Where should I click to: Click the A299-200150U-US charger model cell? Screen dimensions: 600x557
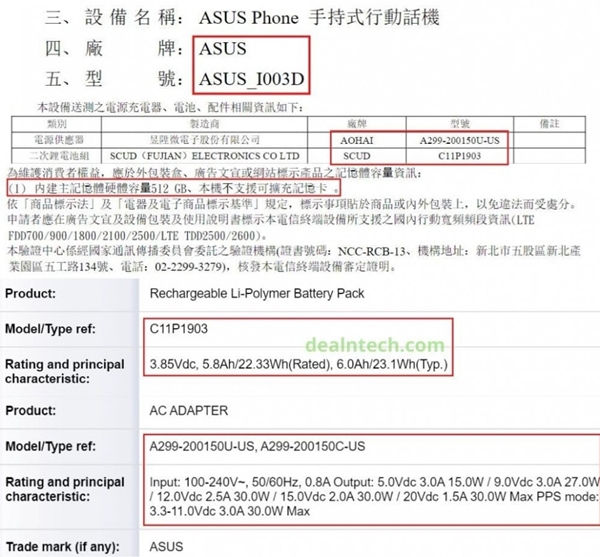tap(459, 140)
